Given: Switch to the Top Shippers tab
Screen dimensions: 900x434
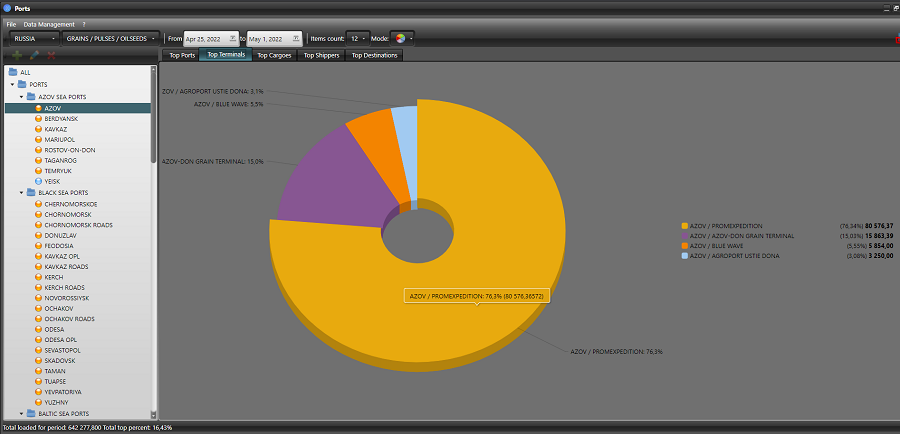Looking at the screenshot, I should [321, 56].
